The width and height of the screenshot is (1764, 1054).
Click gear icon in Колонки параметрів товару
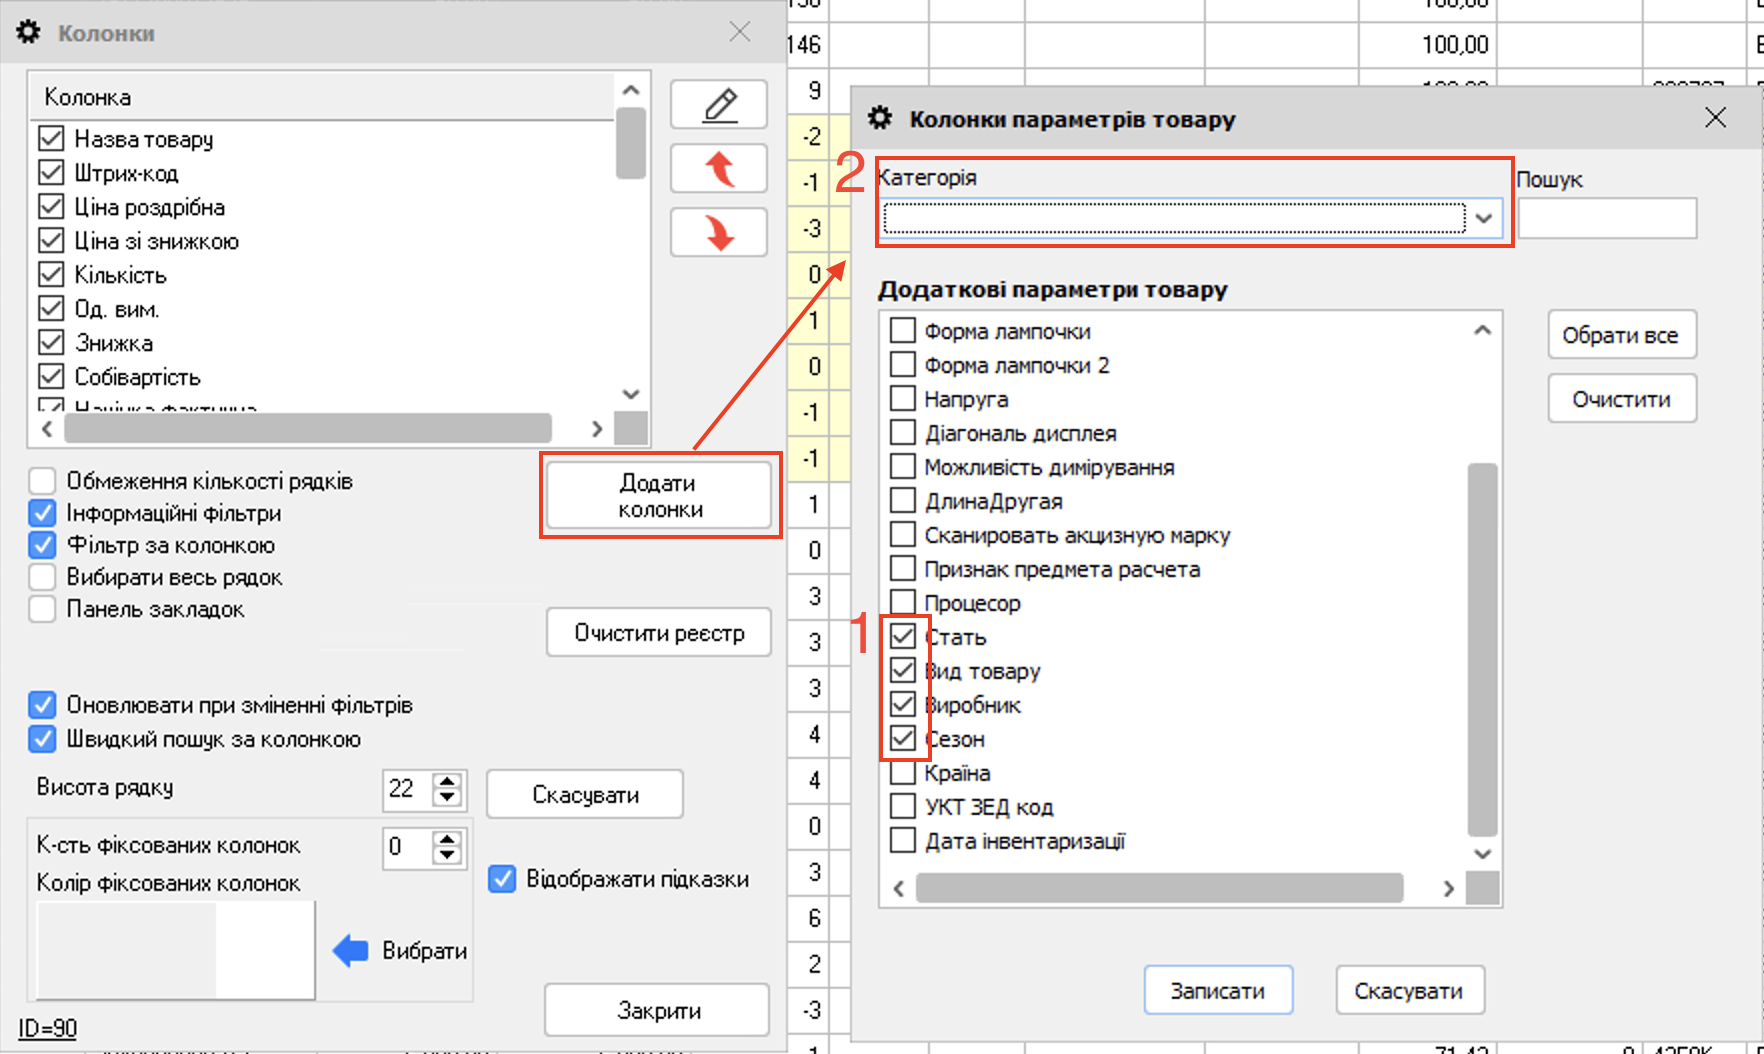click(880, 118)
